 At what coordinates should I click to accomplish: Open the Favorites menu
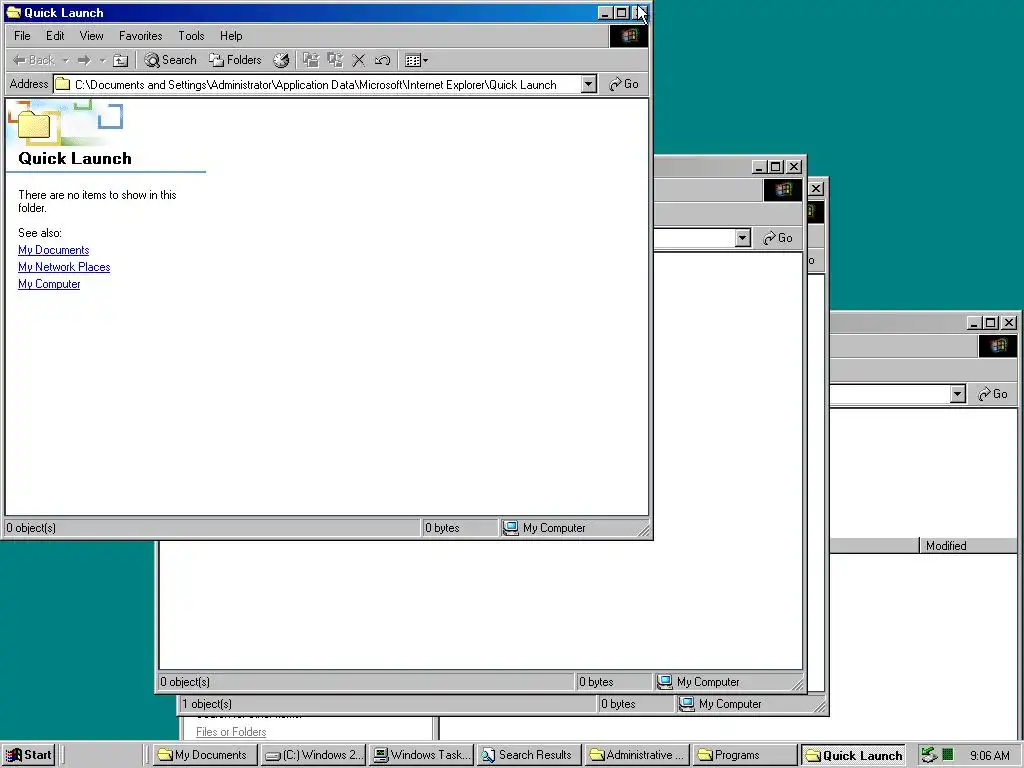pos(140,36)
